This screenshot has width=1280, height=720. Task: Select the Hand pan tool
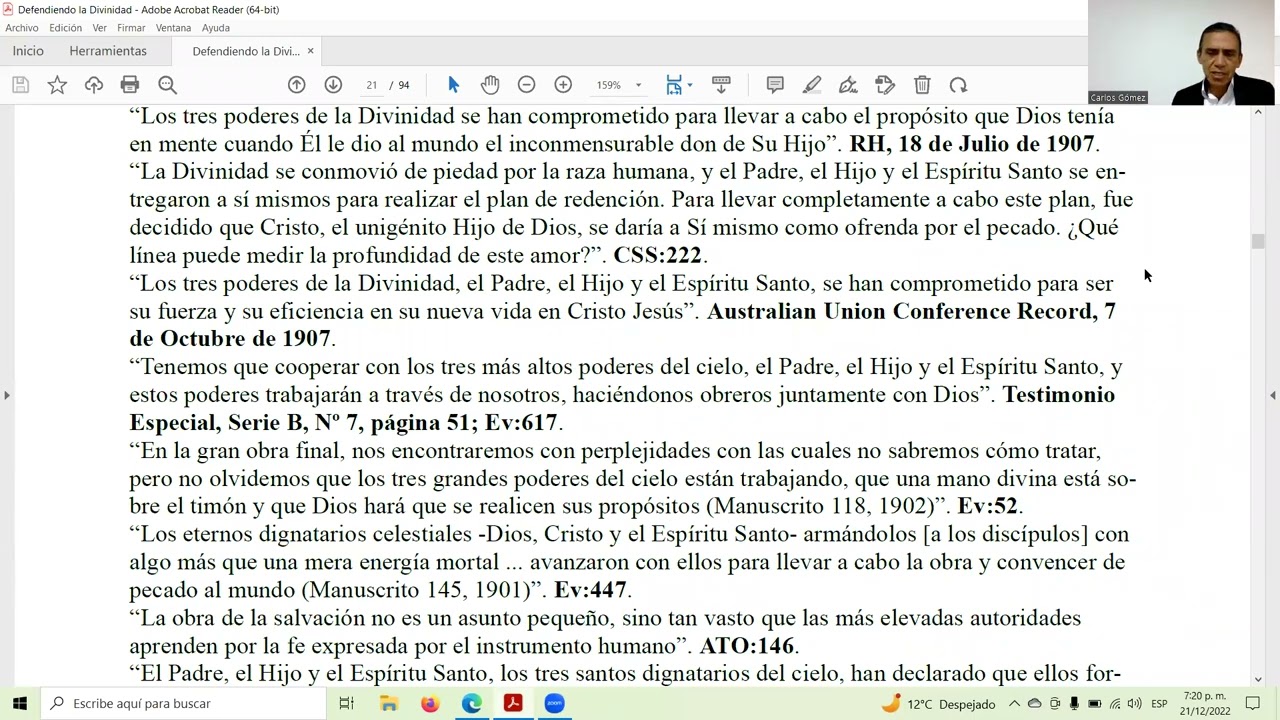tap(489, 85)
